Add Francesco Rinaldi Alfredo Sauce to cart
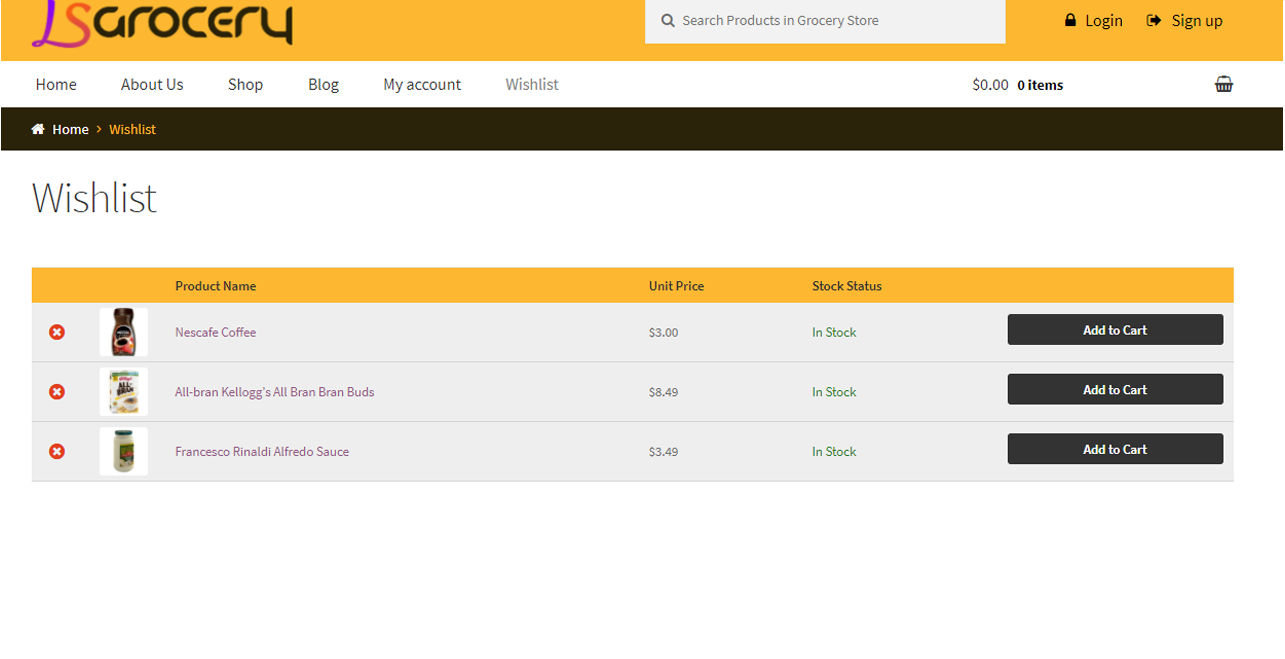Image resolution: width=1285 pixels, height=659 pixels. 1115,449
